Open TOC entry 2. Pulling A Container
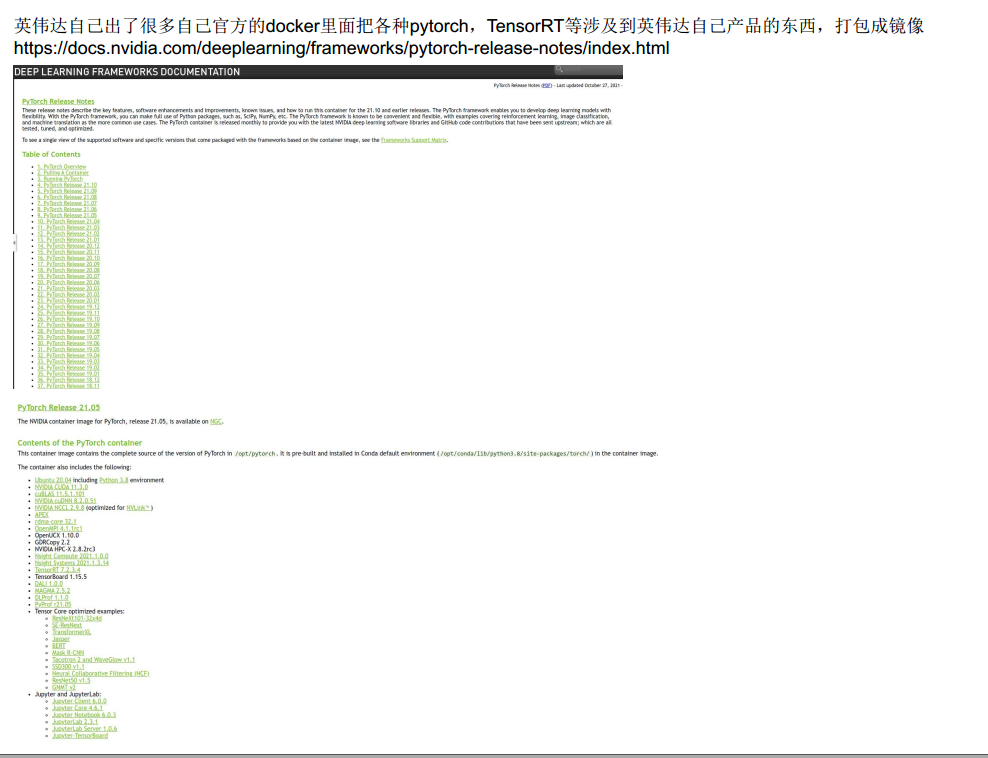This screenshot has width=988, height=758. point(63,173)
